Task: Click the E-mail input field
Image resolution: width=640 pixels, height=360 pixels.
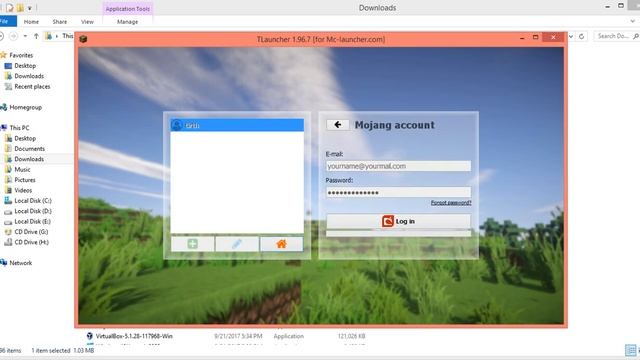Action: pos(398,166)
